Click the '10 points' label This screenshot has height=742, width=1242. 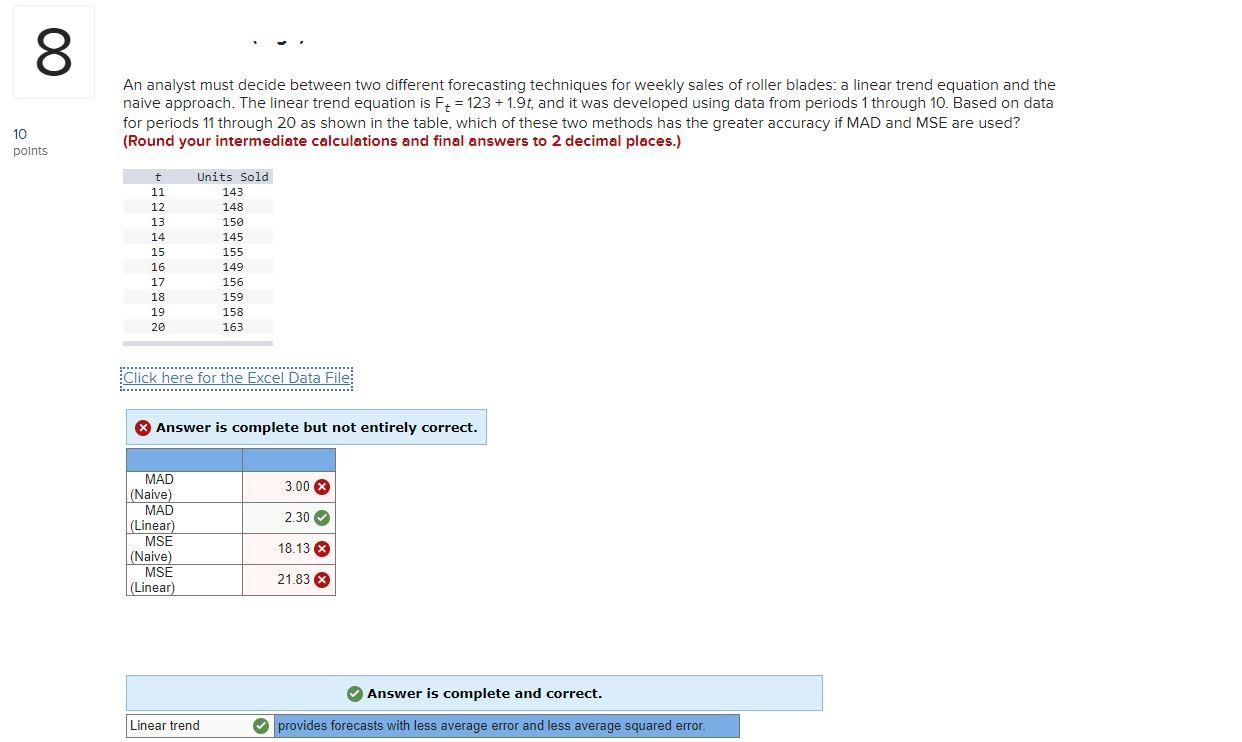click(x=30, y=142)
